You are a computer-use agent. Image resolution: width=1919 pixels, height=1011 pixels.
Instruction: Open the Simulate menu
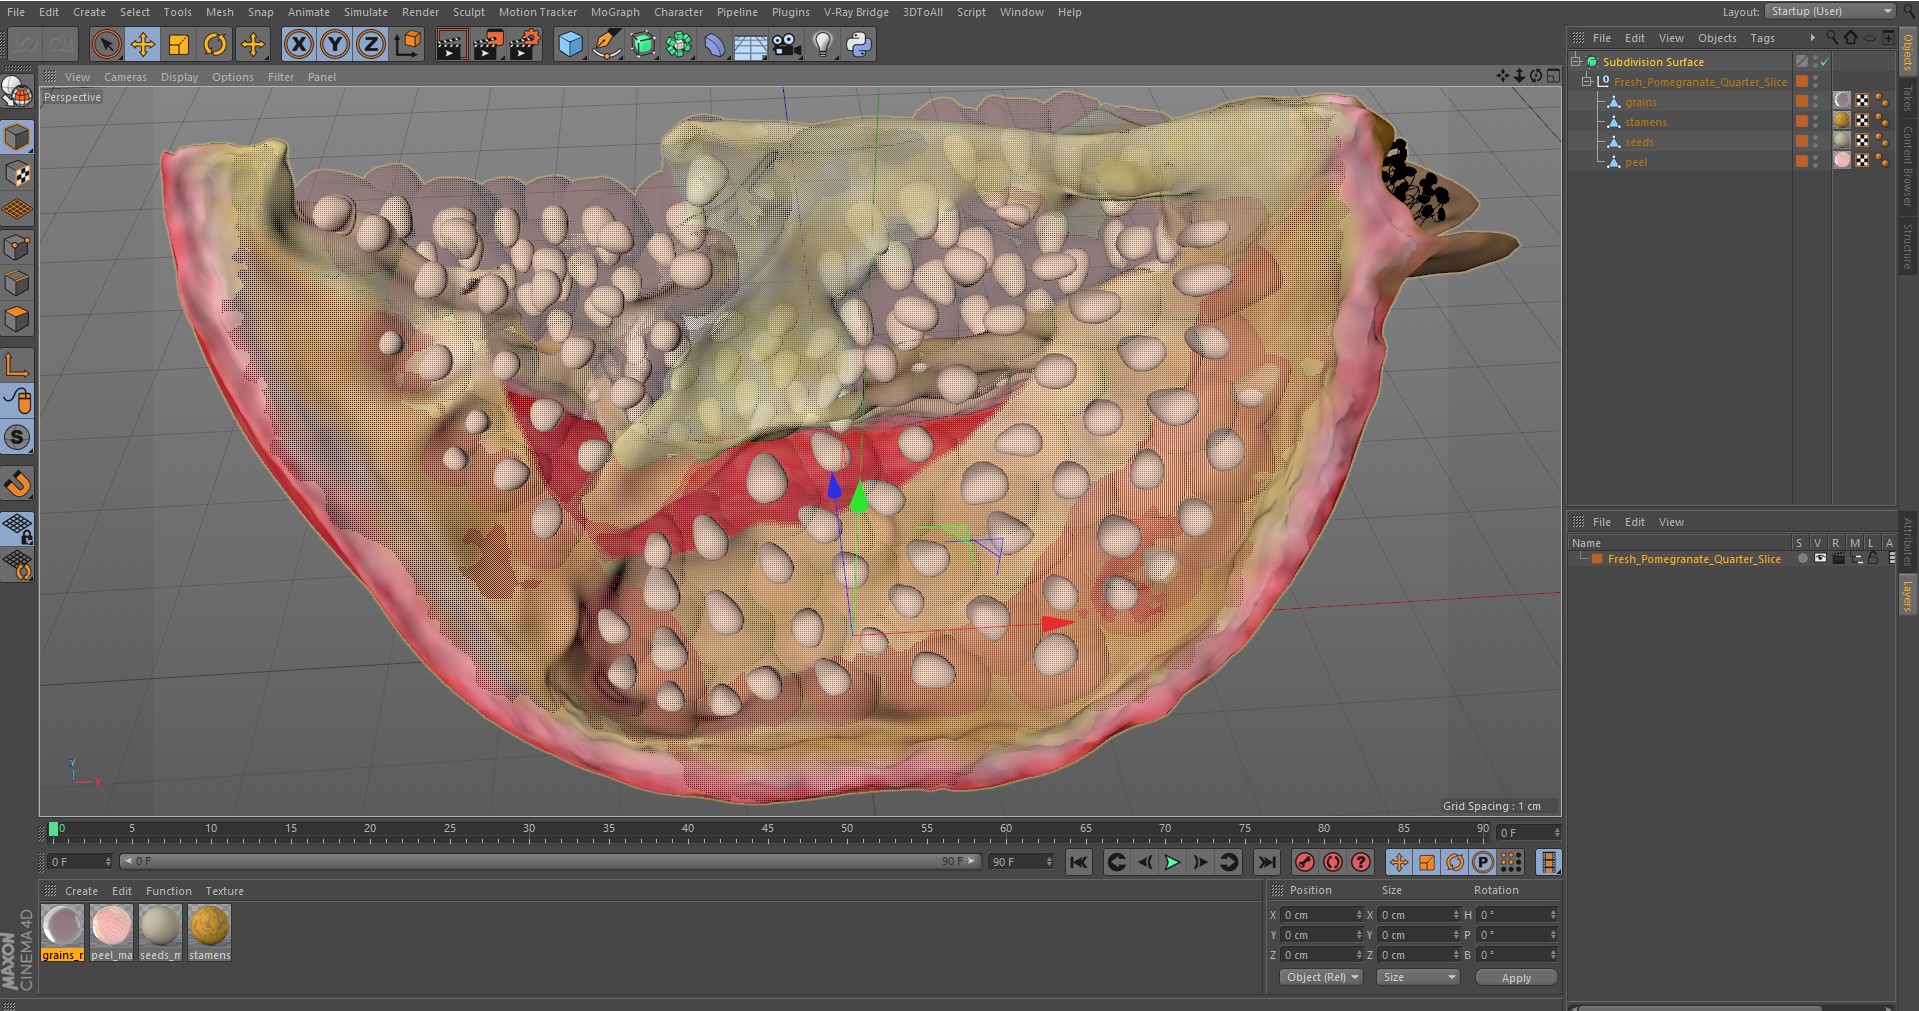(x=365, y=12)
